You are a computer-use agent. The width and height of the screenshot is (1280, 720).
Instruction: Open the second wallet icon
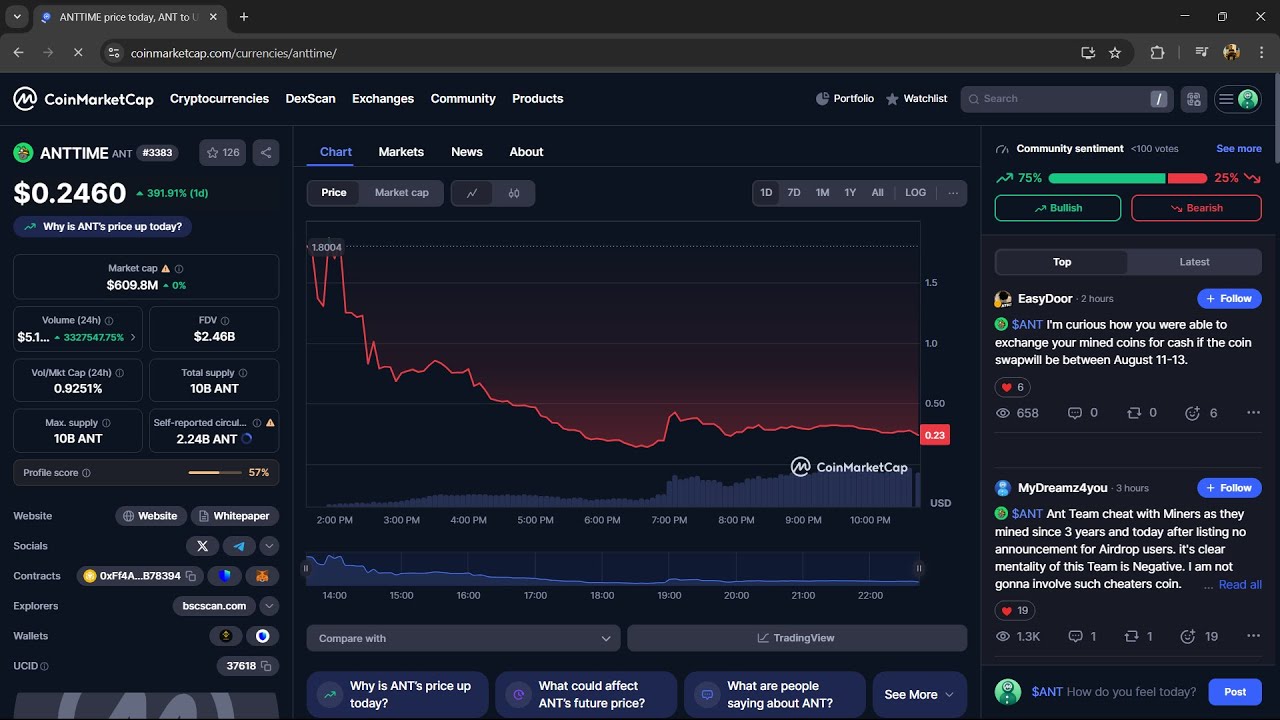point(262,636)
